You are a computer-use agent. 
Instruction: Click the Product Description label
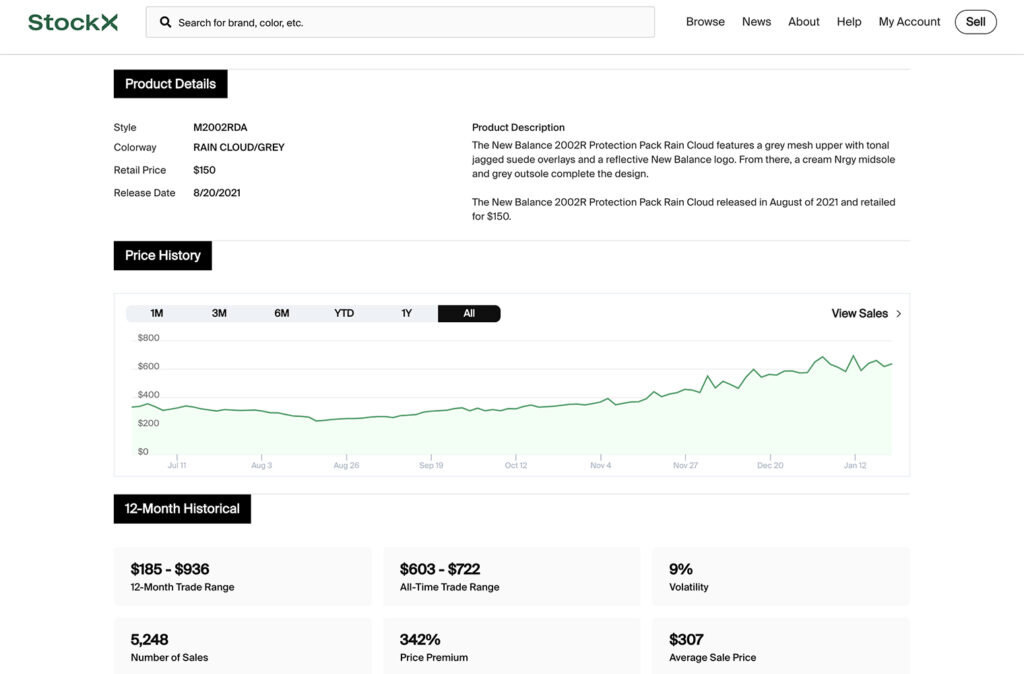click(518, 127)
